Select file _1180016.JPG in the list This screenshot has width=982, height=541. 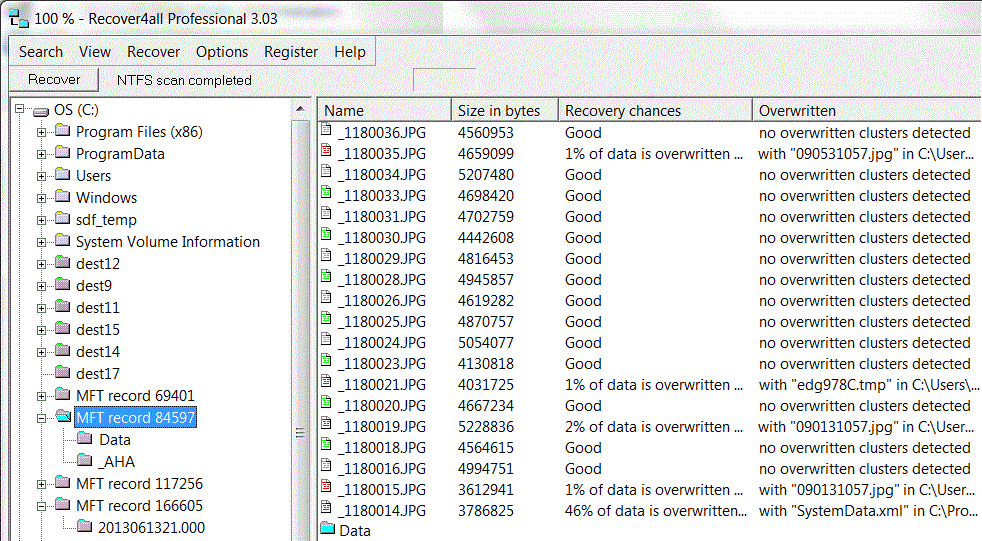pyautogui.click(x=382, y=469)
